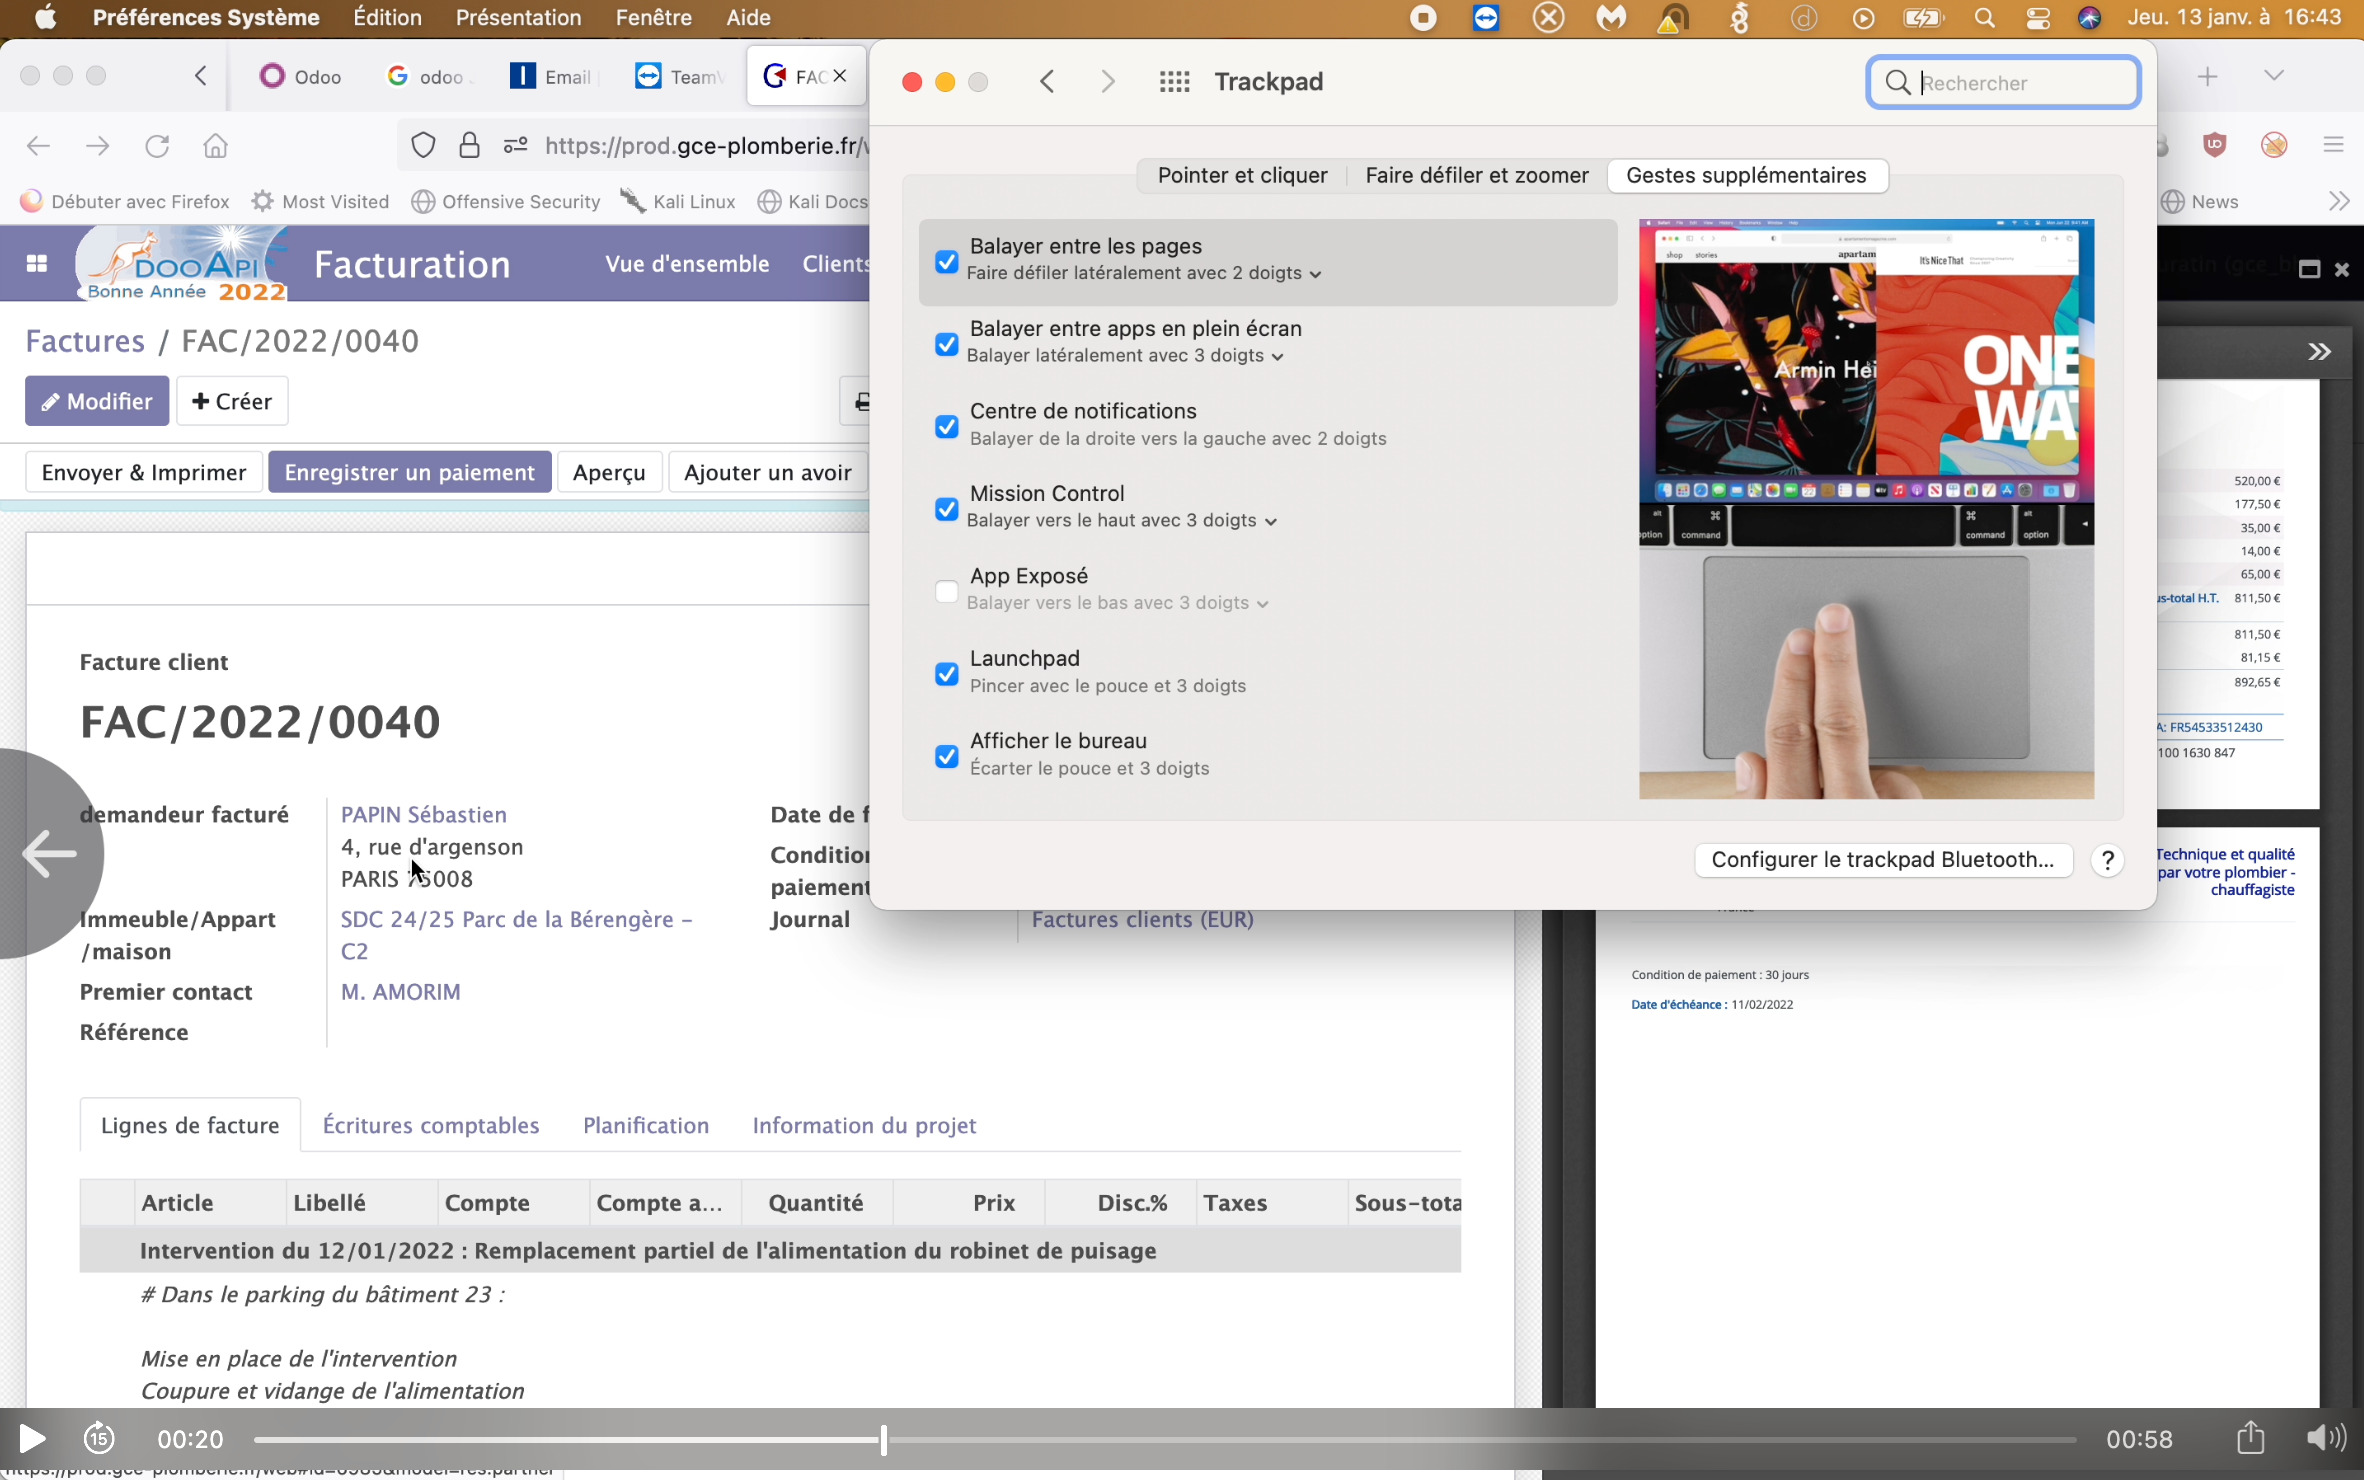Toggle Launchpad checkbox
This screenshot has width=2364, height=1480.
(946, 674)
